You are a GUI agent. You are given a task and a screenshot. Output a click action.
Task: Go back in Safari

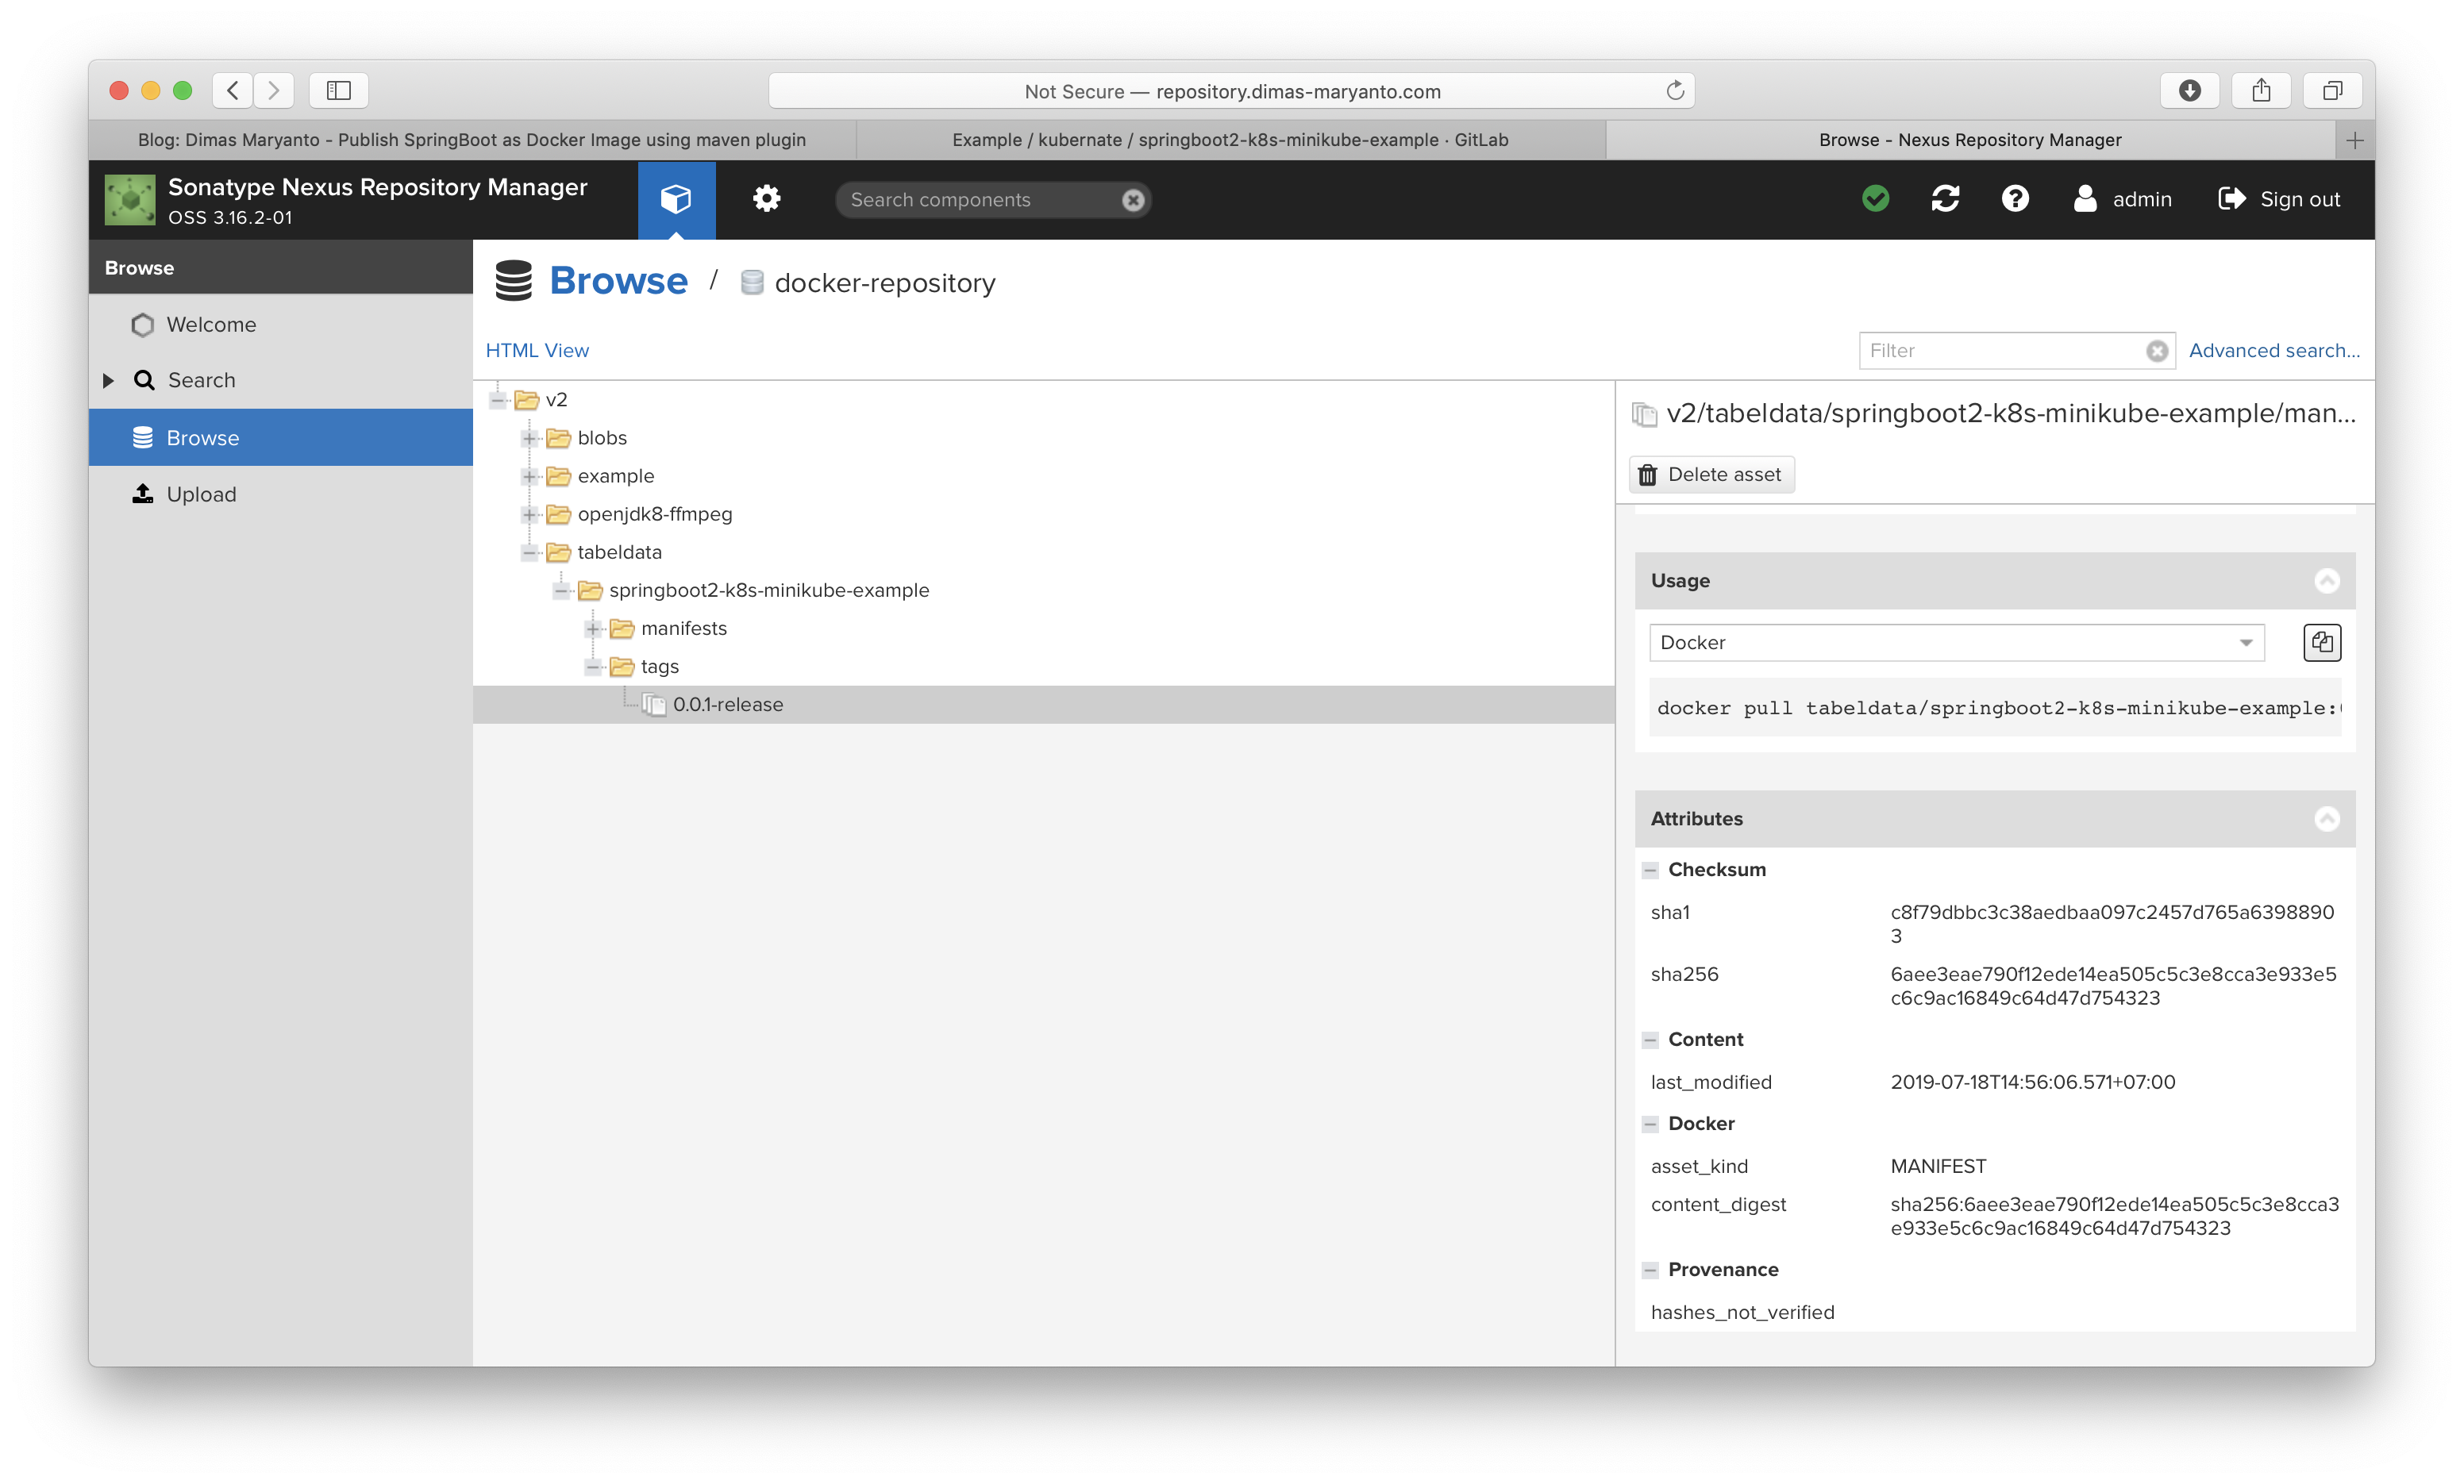pyautogui.click(x=233, y=91)
